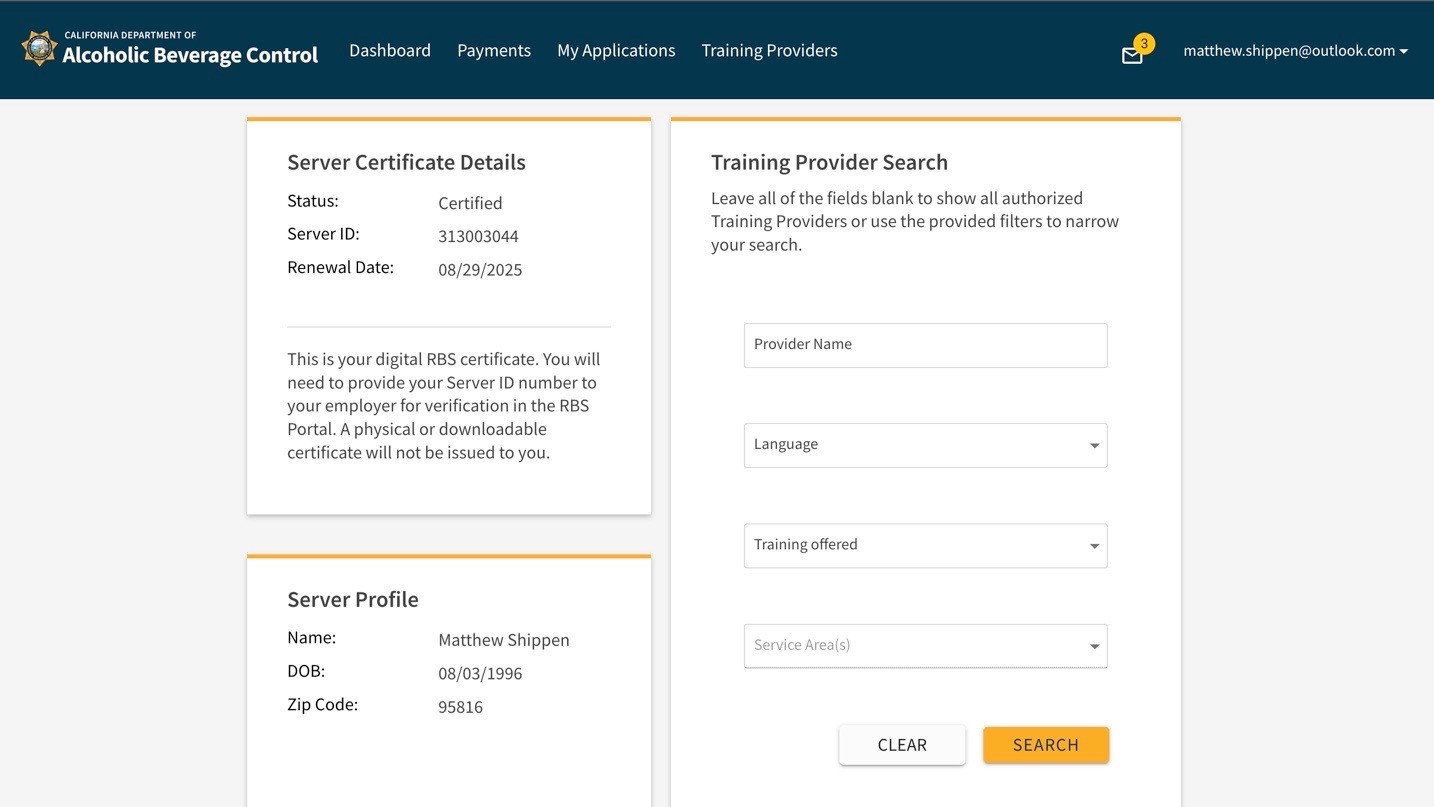Click the Server ID number 313003044
This screenshot has width=1434, height=807.
(478, 236)
